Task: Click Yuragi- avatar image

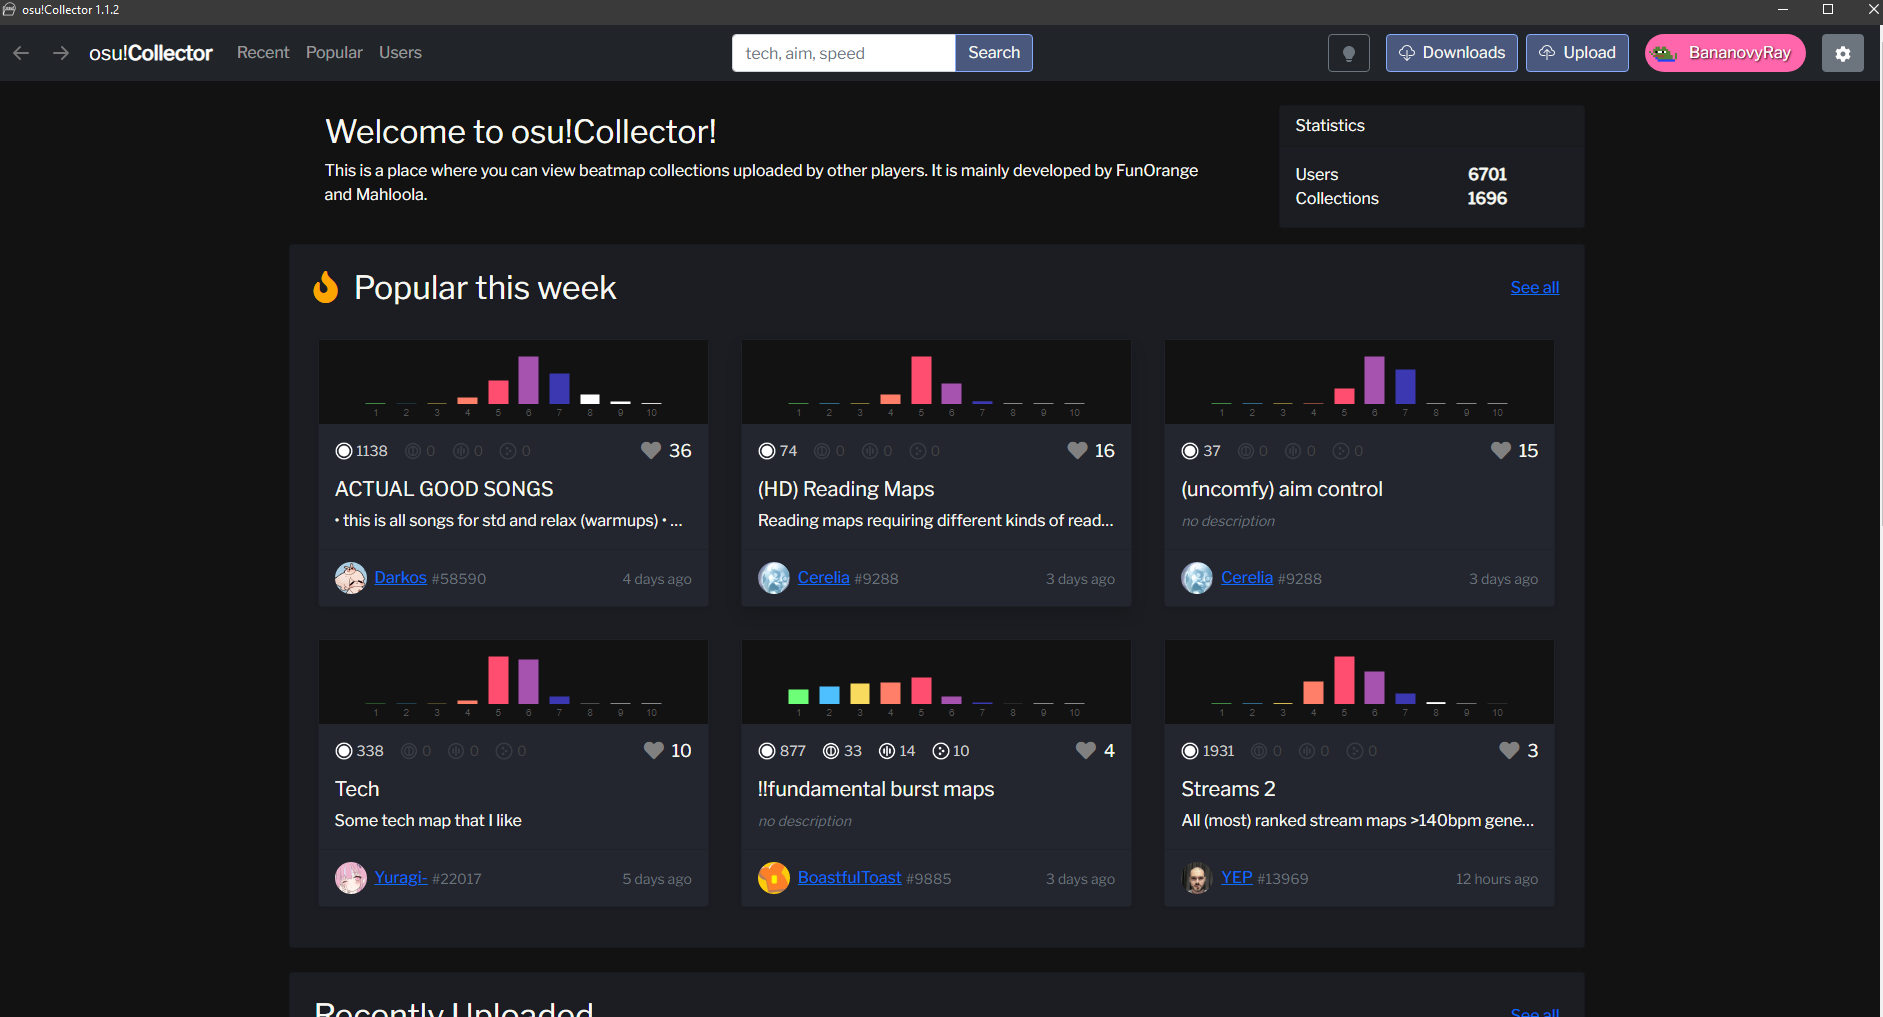Action: click(x=350, y=878)
